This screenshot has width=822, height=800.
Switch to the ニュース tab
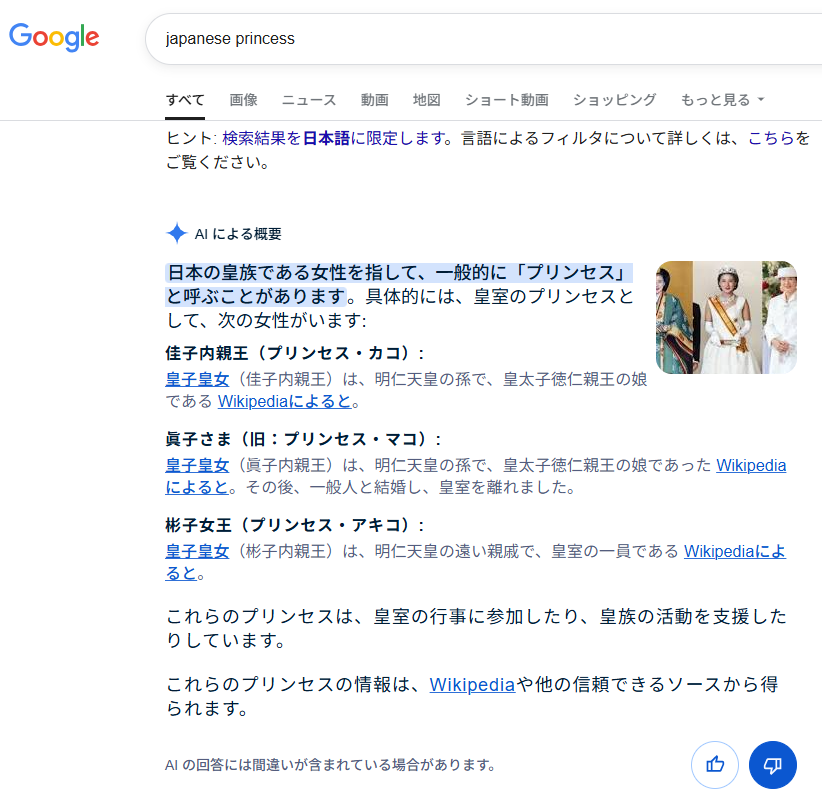point(309,100)
